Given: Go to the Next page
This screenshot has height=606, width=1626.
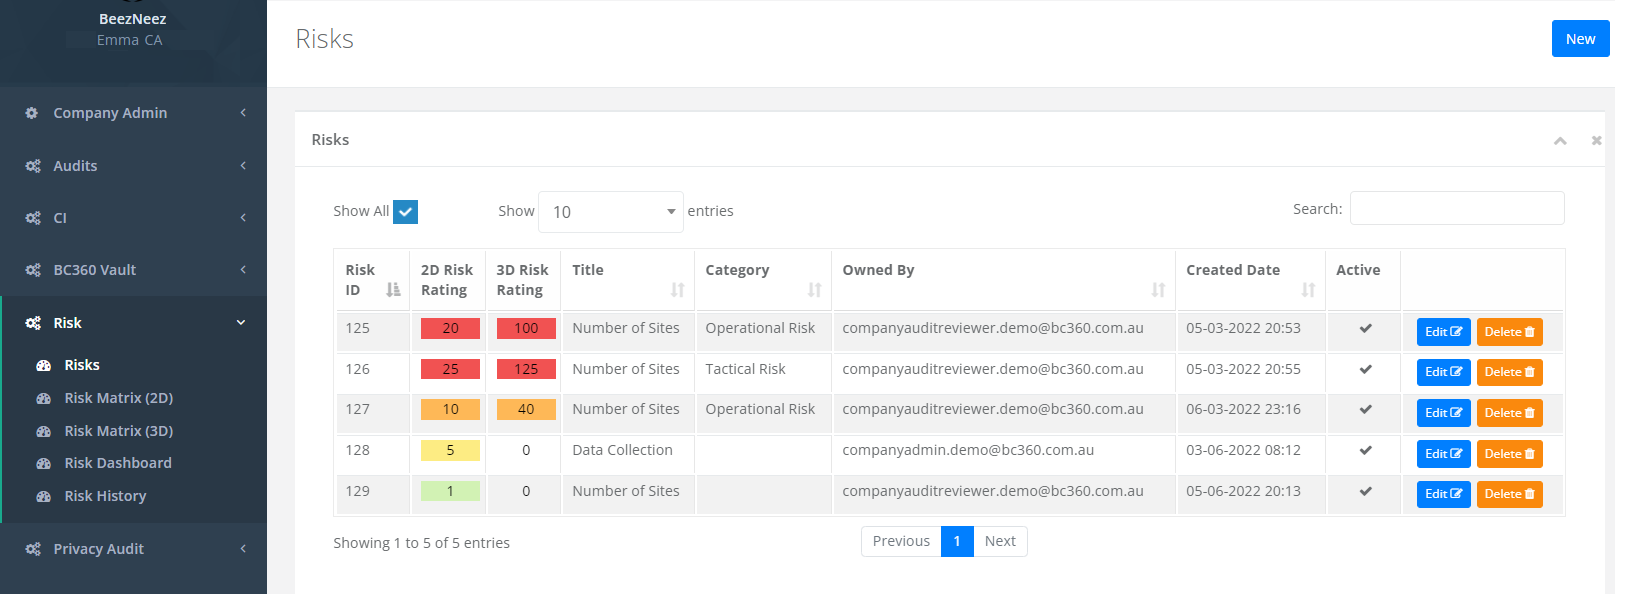Looking at the screenshot, I should pyautogui.click(x=1000, y=541).
